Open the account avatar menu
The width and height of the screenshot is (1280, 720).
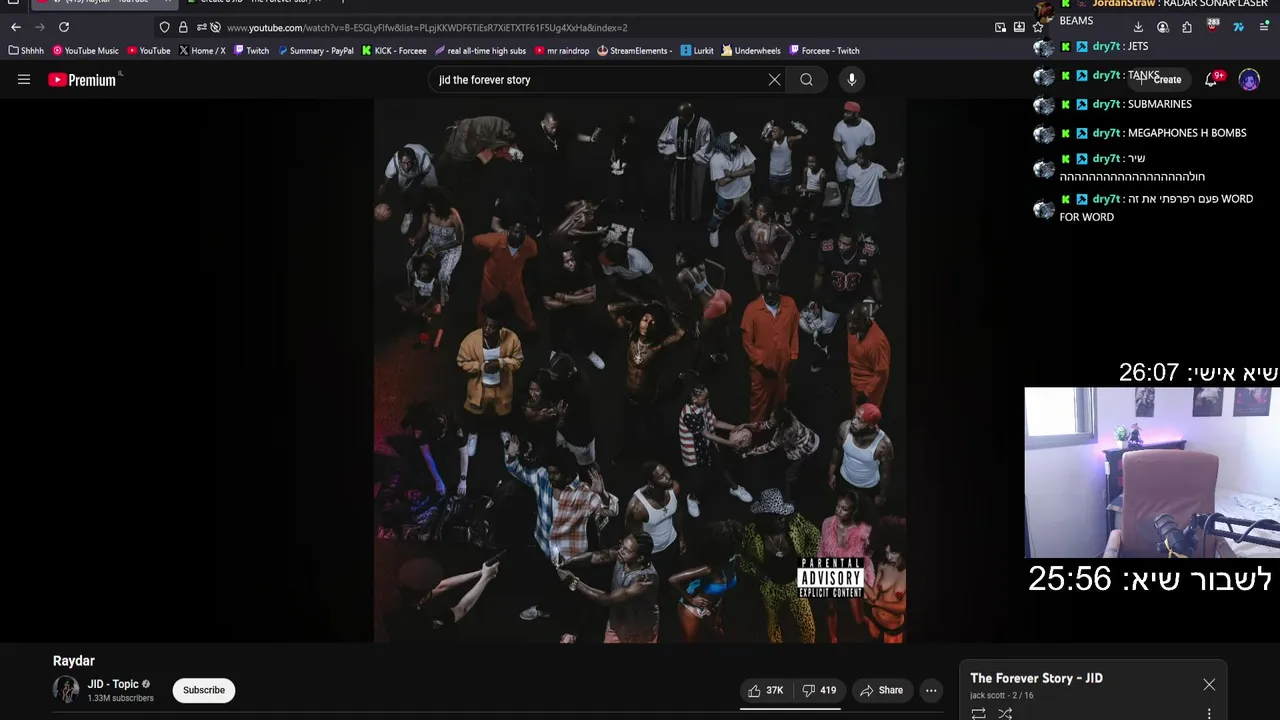(x=1249, y=80)
